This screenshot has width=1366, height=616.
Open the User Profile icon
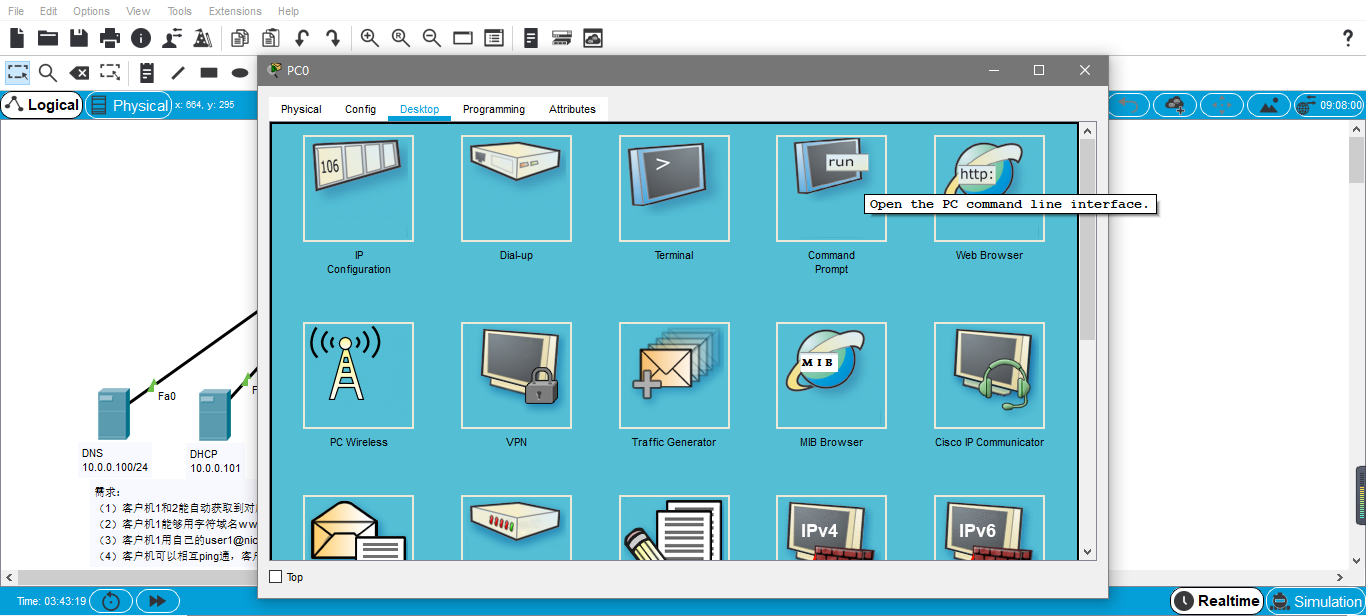tap(172, 38)
